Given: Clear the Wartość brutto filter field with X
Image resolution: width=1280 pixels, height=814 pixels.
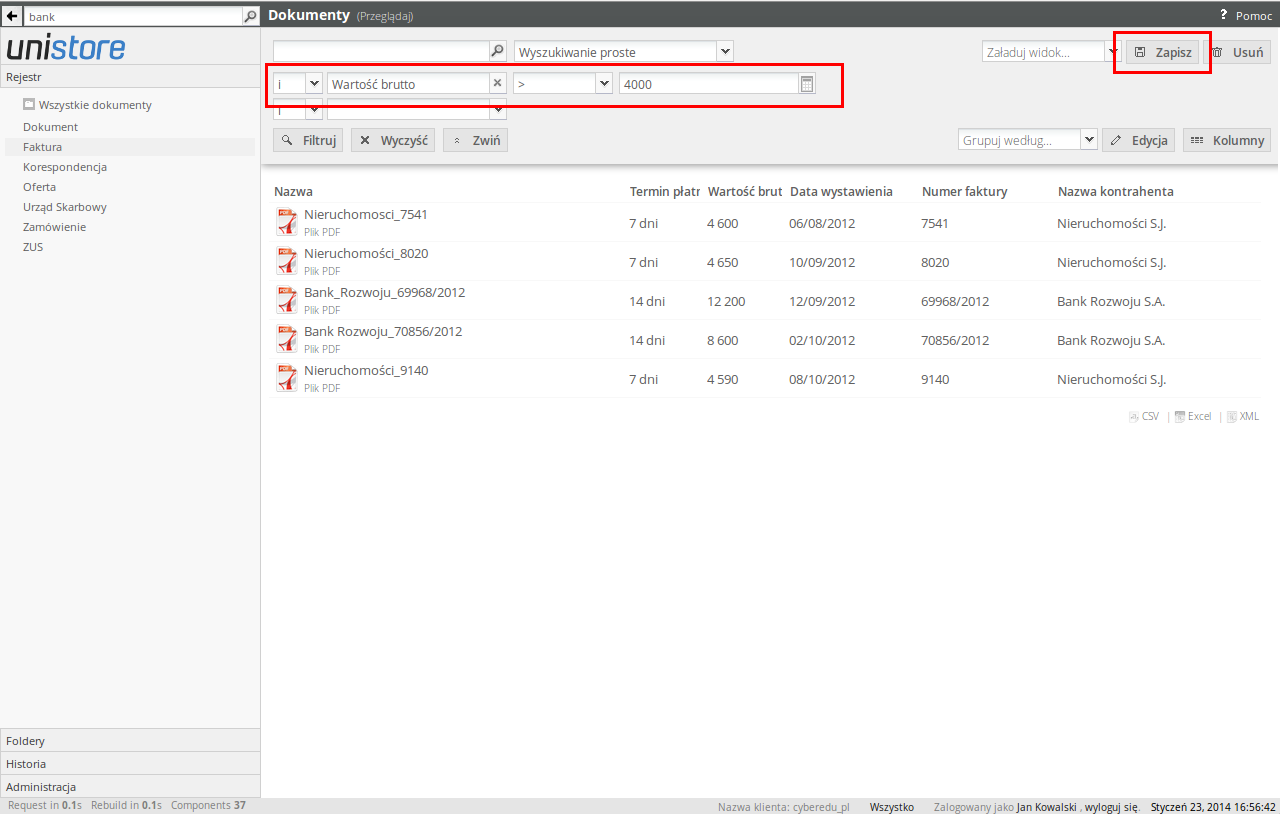Looking at the screenshot, I should 497,83.
